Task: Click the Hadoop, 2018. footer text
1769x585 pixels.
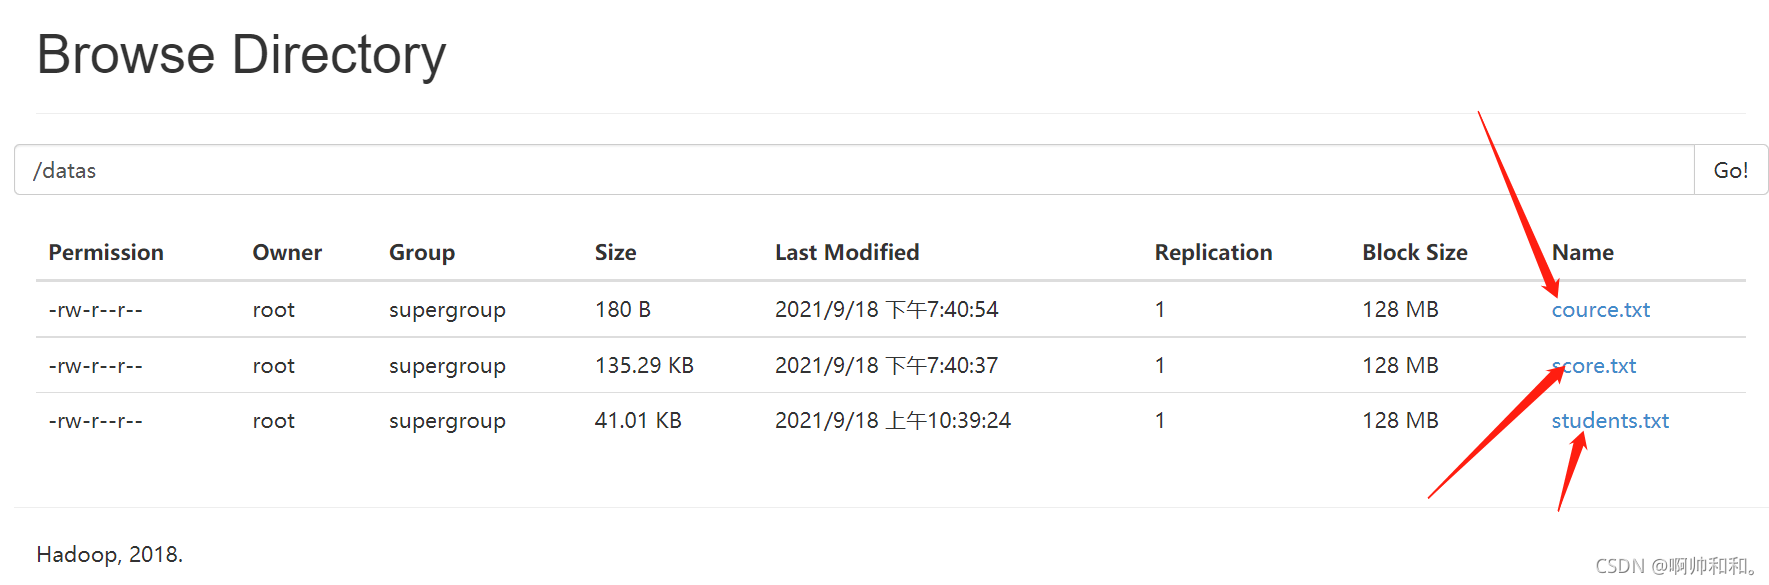Action: [x=110, y=554]
